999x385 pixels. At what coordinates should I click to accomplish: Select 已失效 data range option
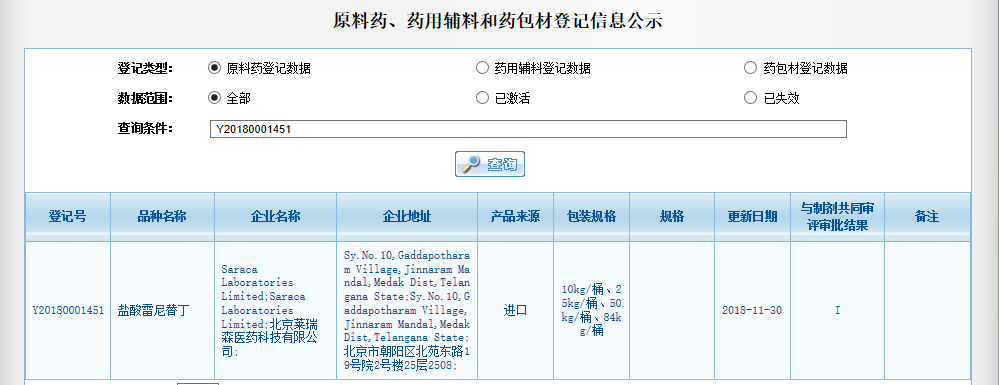tap(751, 98)
